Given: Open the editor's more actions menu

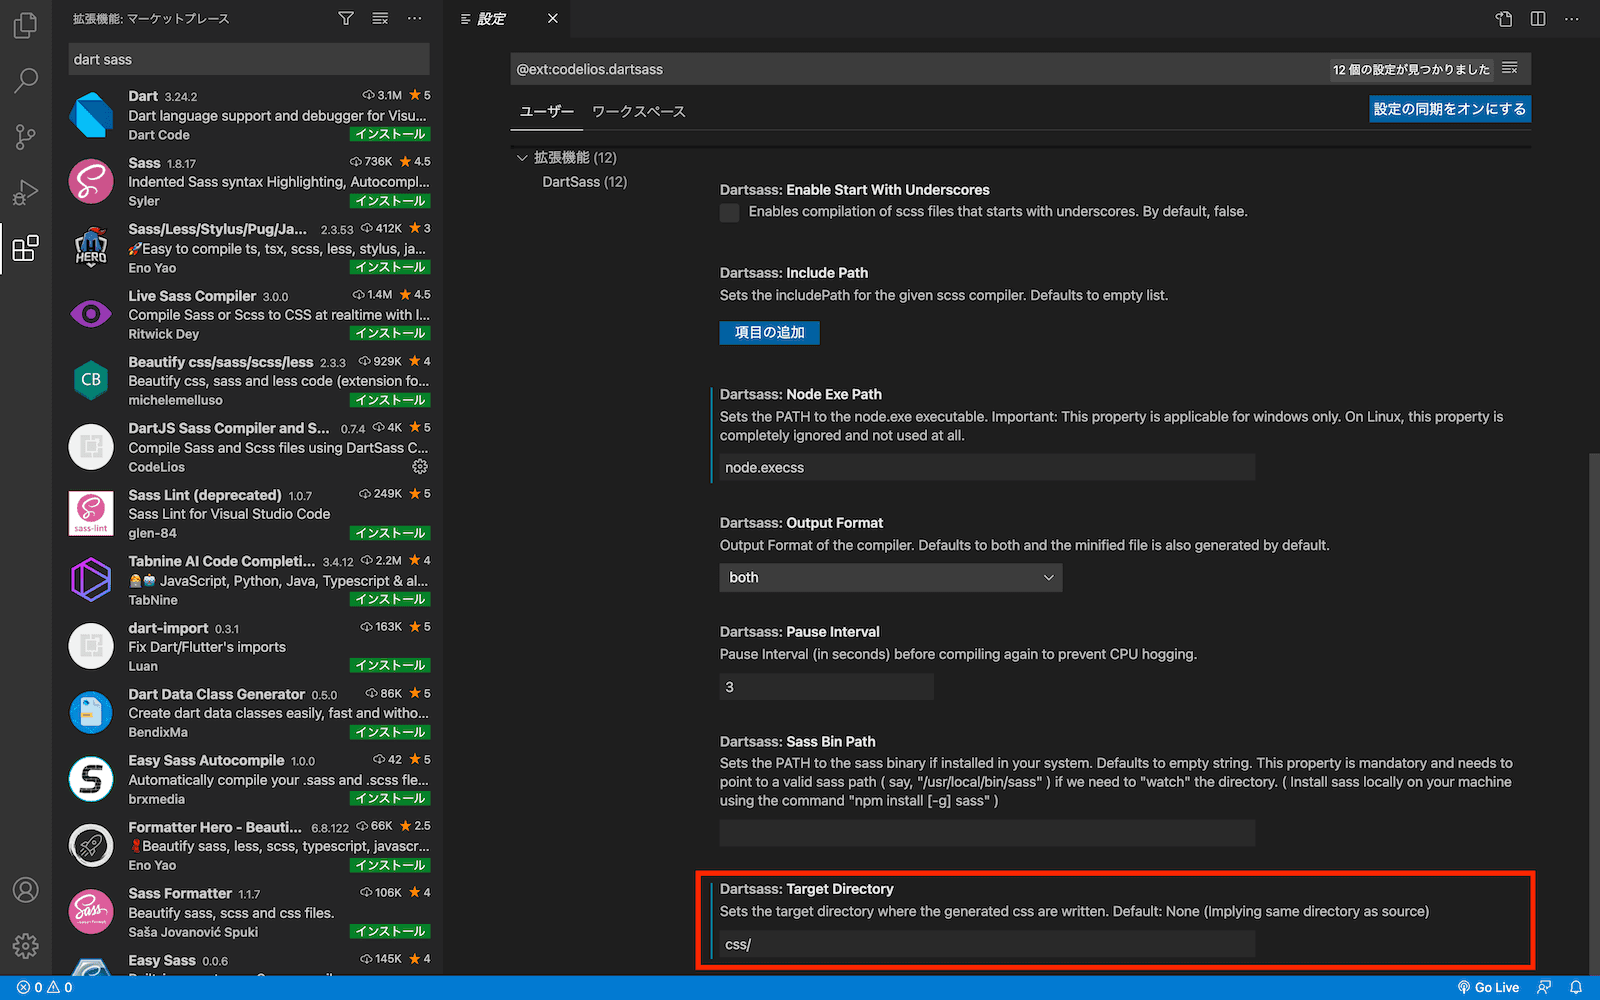Looking at the screenshot, I should point(1572,18).
